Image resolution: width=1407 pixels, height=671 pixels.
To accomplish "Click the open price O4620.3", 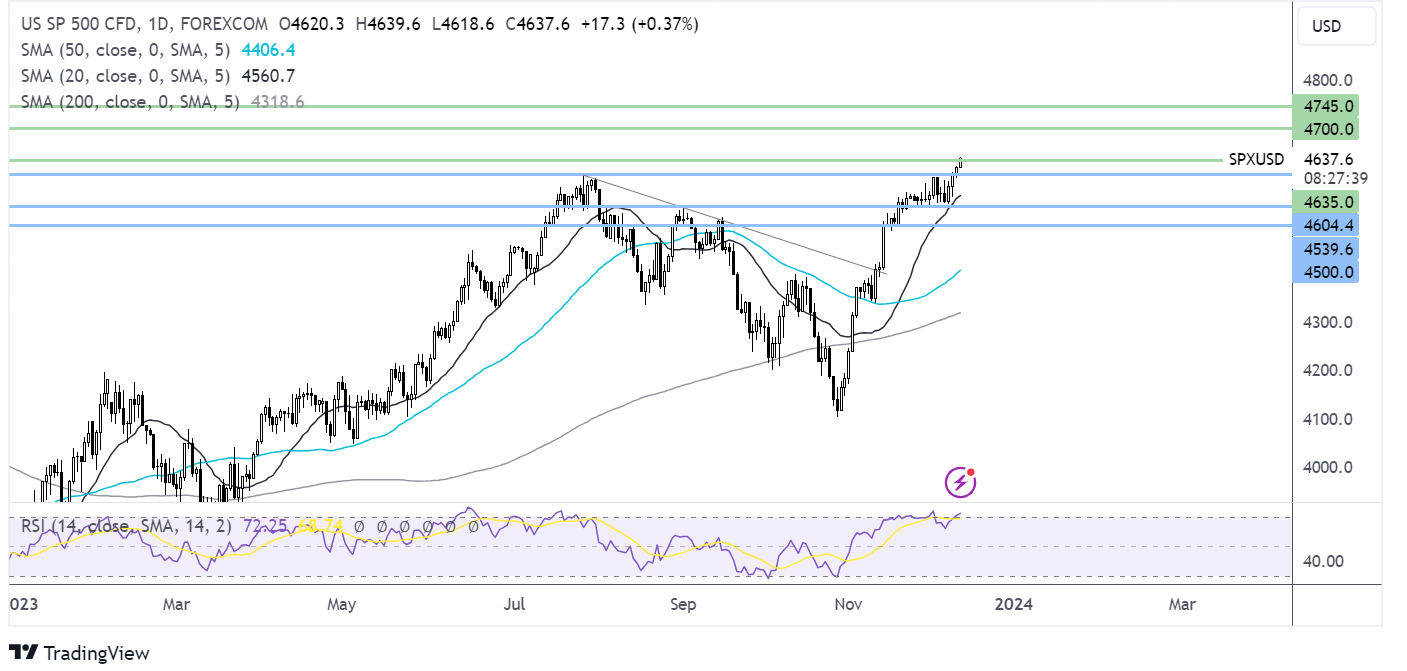I will click(313, 23).
